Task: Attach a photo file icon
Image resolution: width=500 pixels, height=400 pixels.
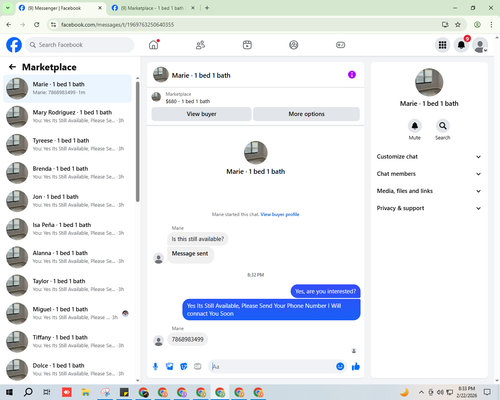Action: [170, 367]
